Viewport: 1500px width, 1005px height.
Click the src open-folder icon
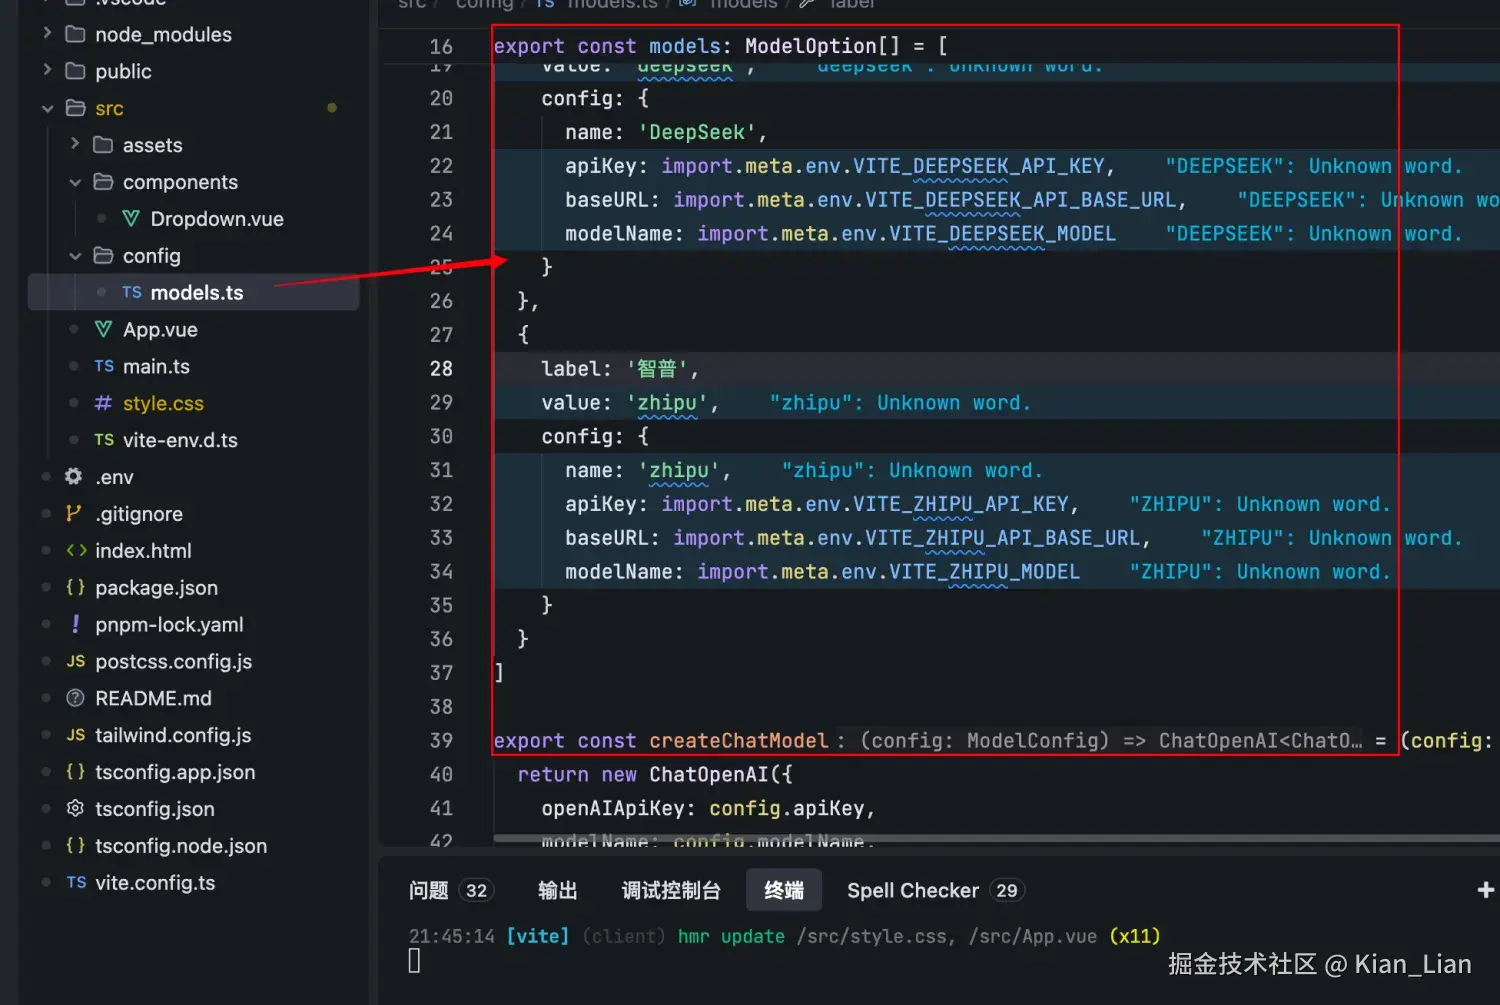click(x=75, y=108)
